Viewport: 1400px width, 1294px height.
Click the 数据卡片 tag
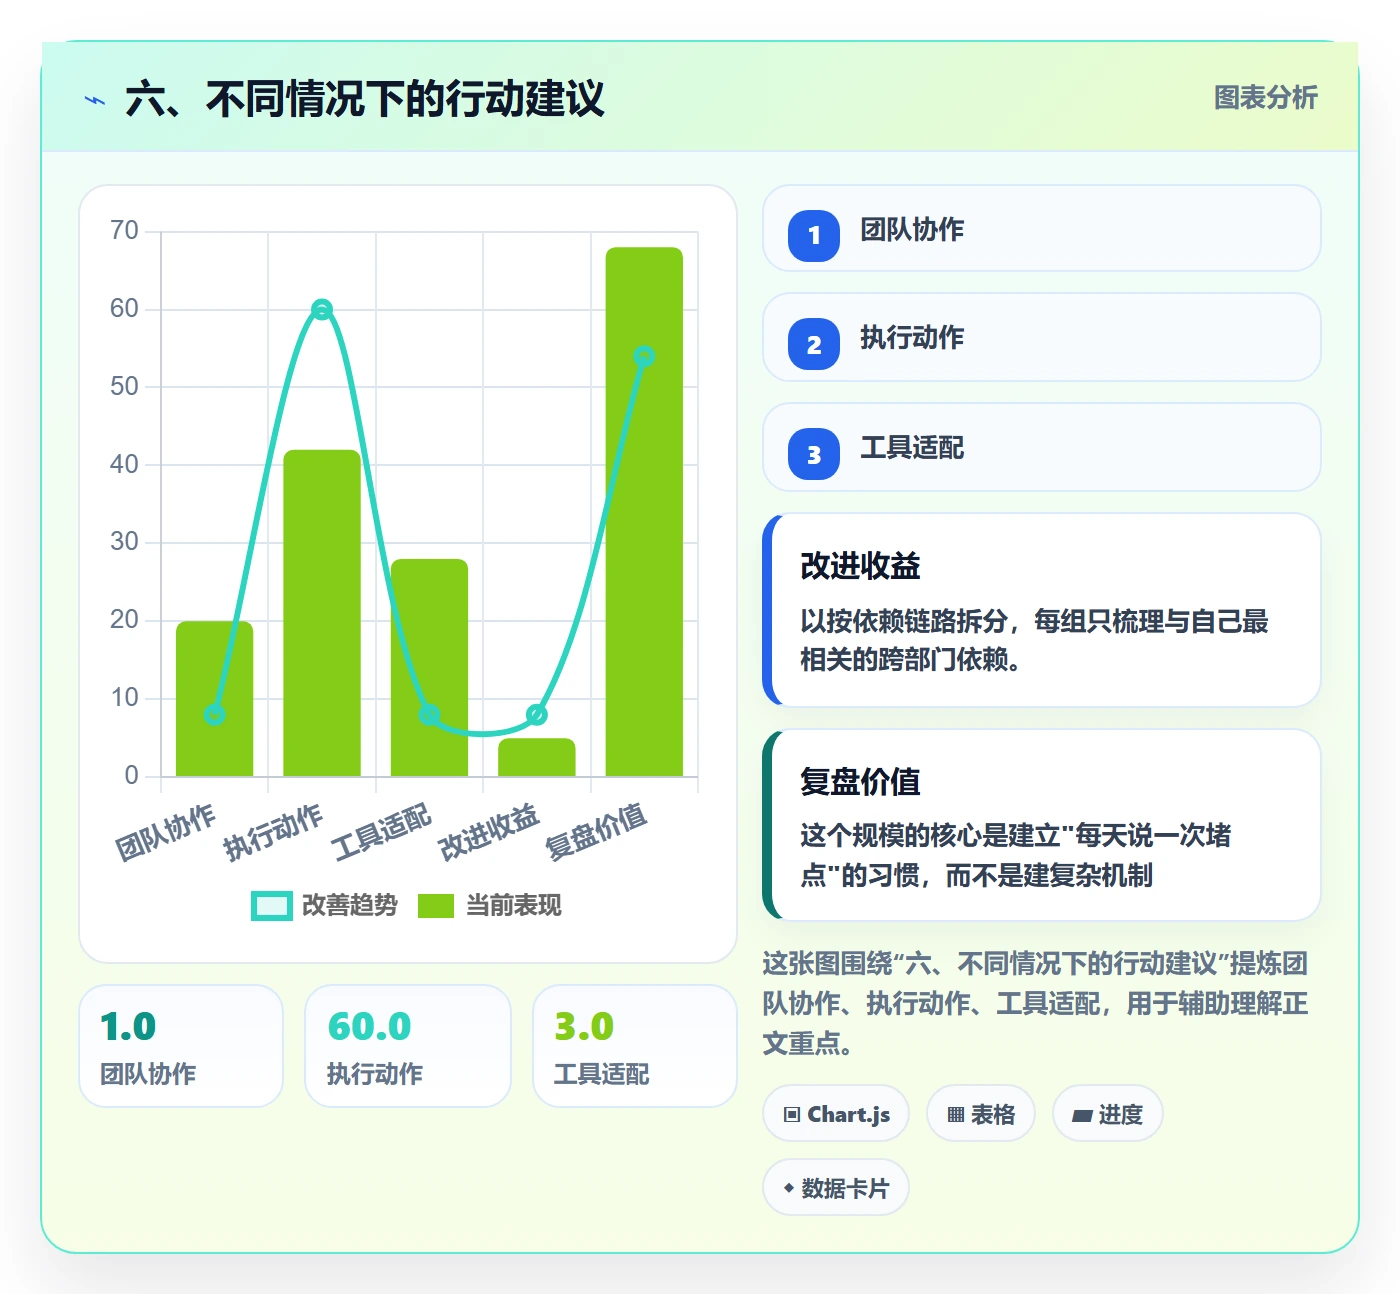pyautogui.click(x=836, y=1187)
